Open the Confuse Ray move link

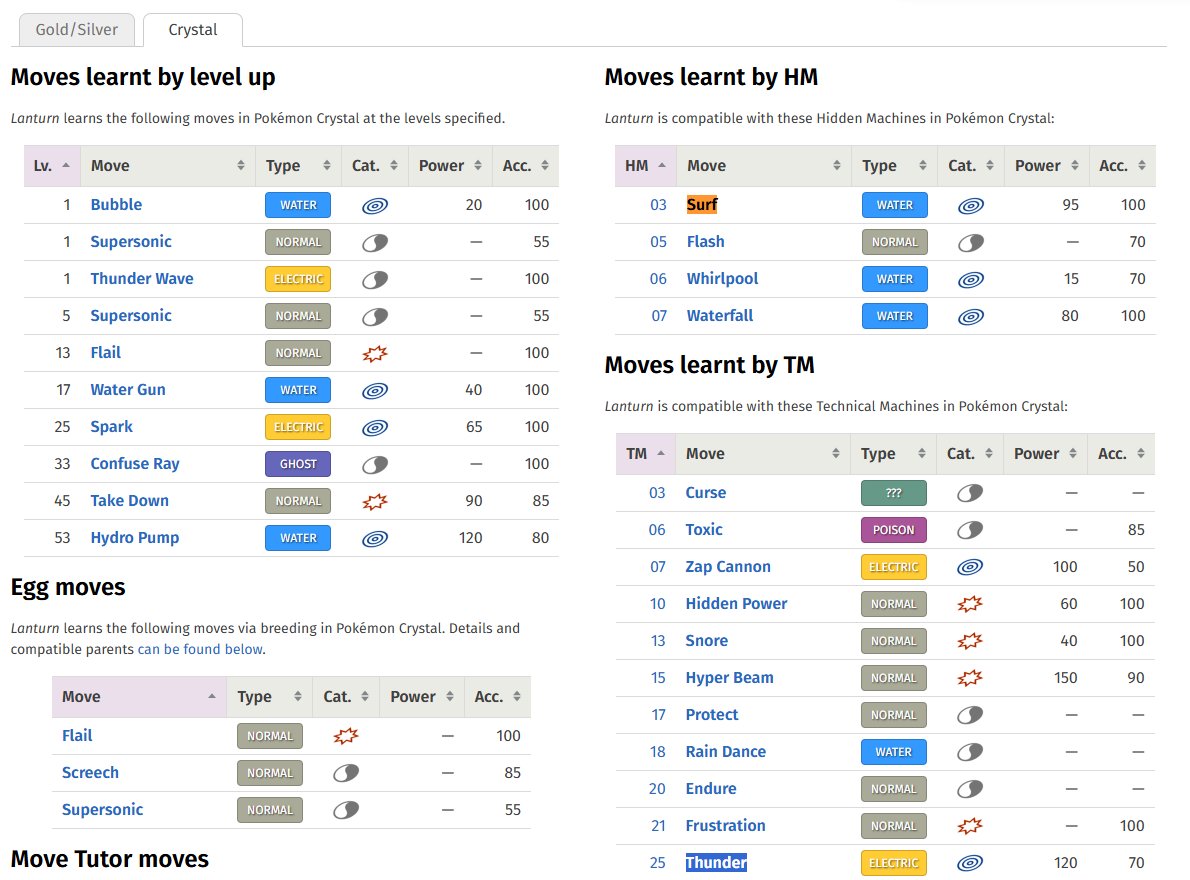click(135, 464)
